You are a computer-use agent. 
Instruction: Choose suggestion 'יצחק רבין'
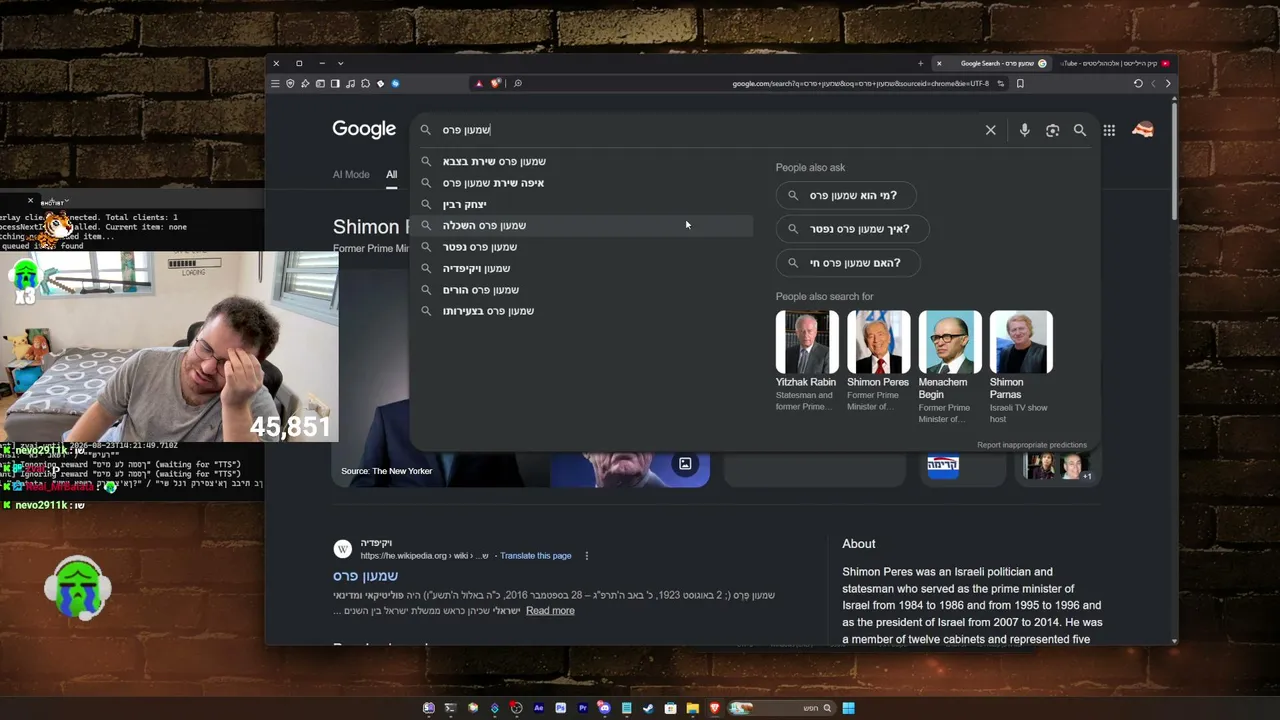pos(582,204)
